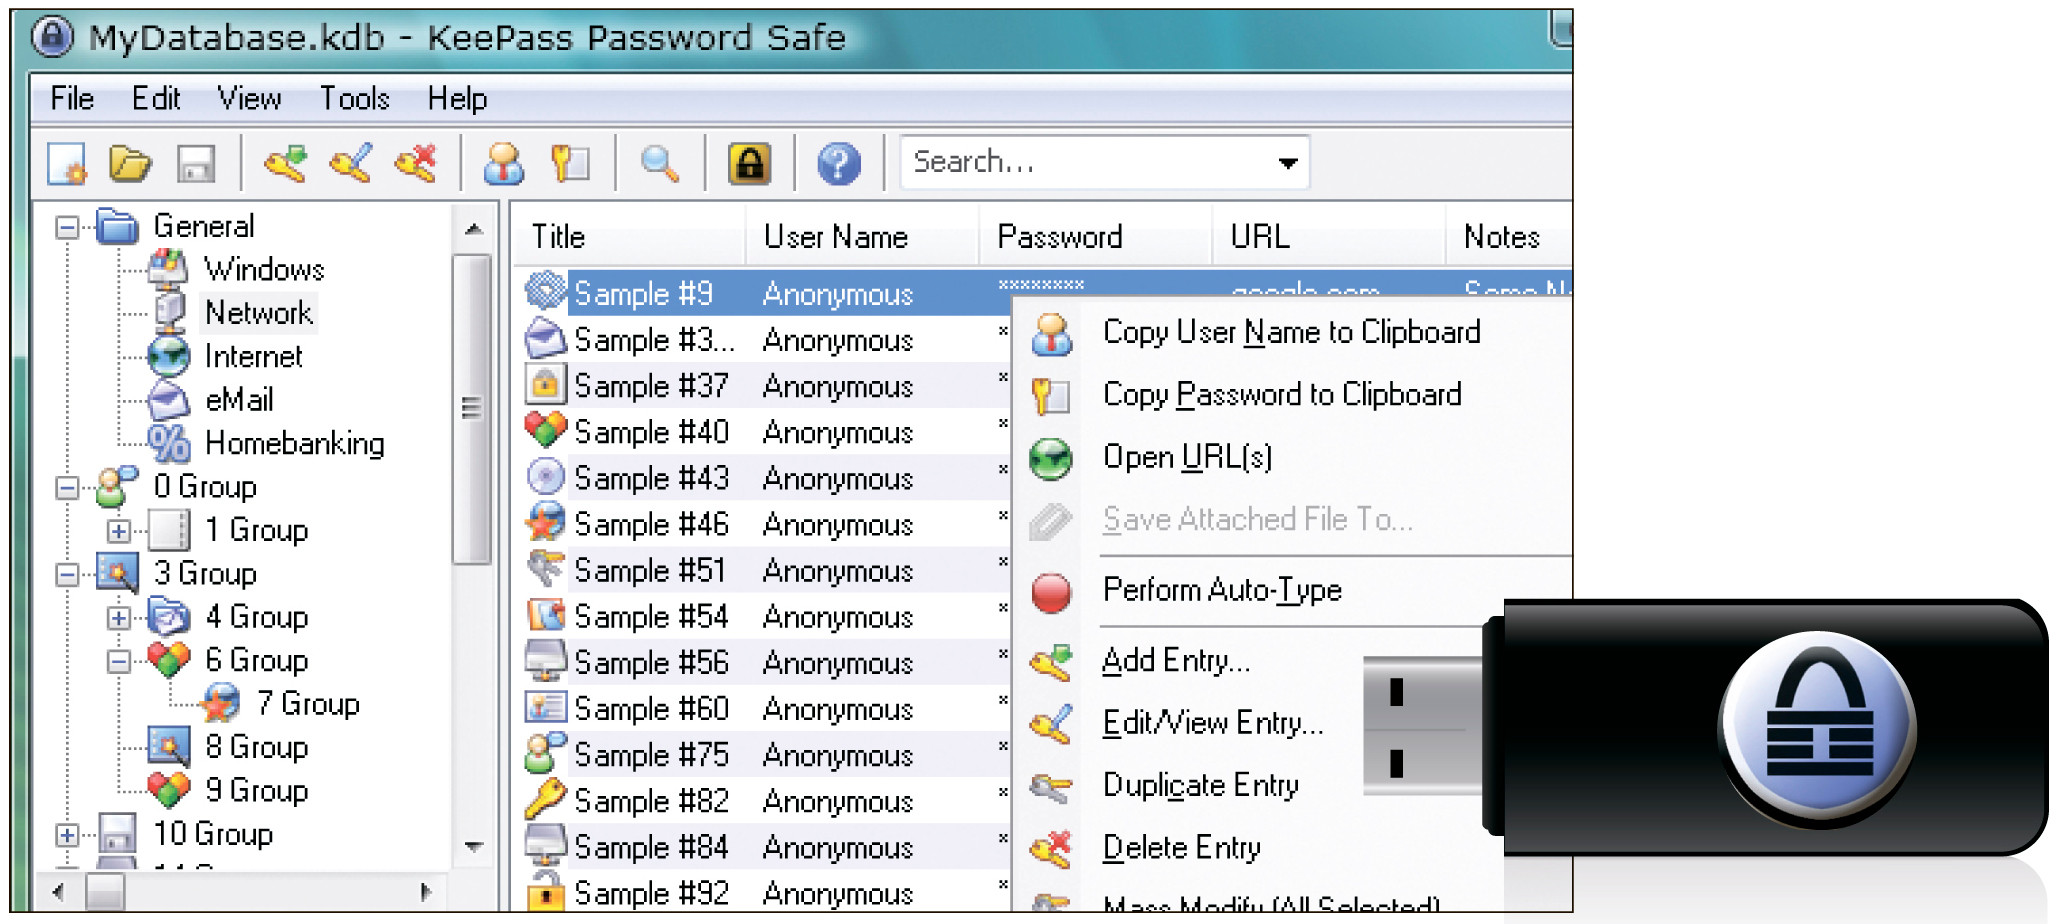Click the Edit/View Entry toolbar key icon
Image resolution: width=2058 pixels, height=924 pixels.
pos(351,162)
